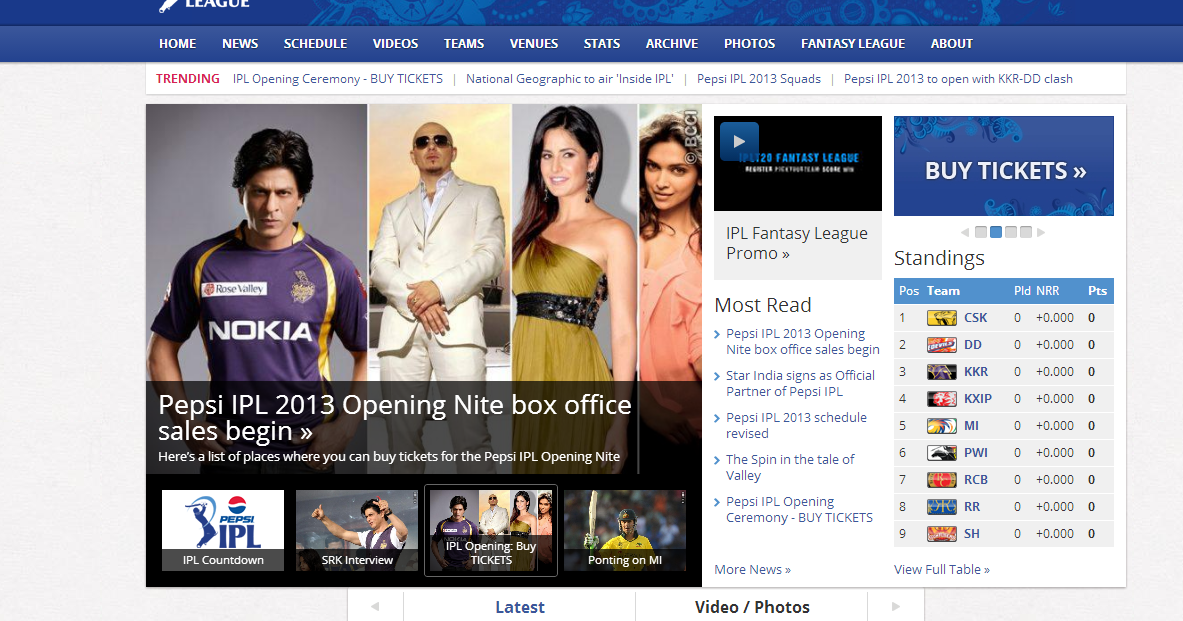Switch to the Latest tab

[x=520, y=607]
